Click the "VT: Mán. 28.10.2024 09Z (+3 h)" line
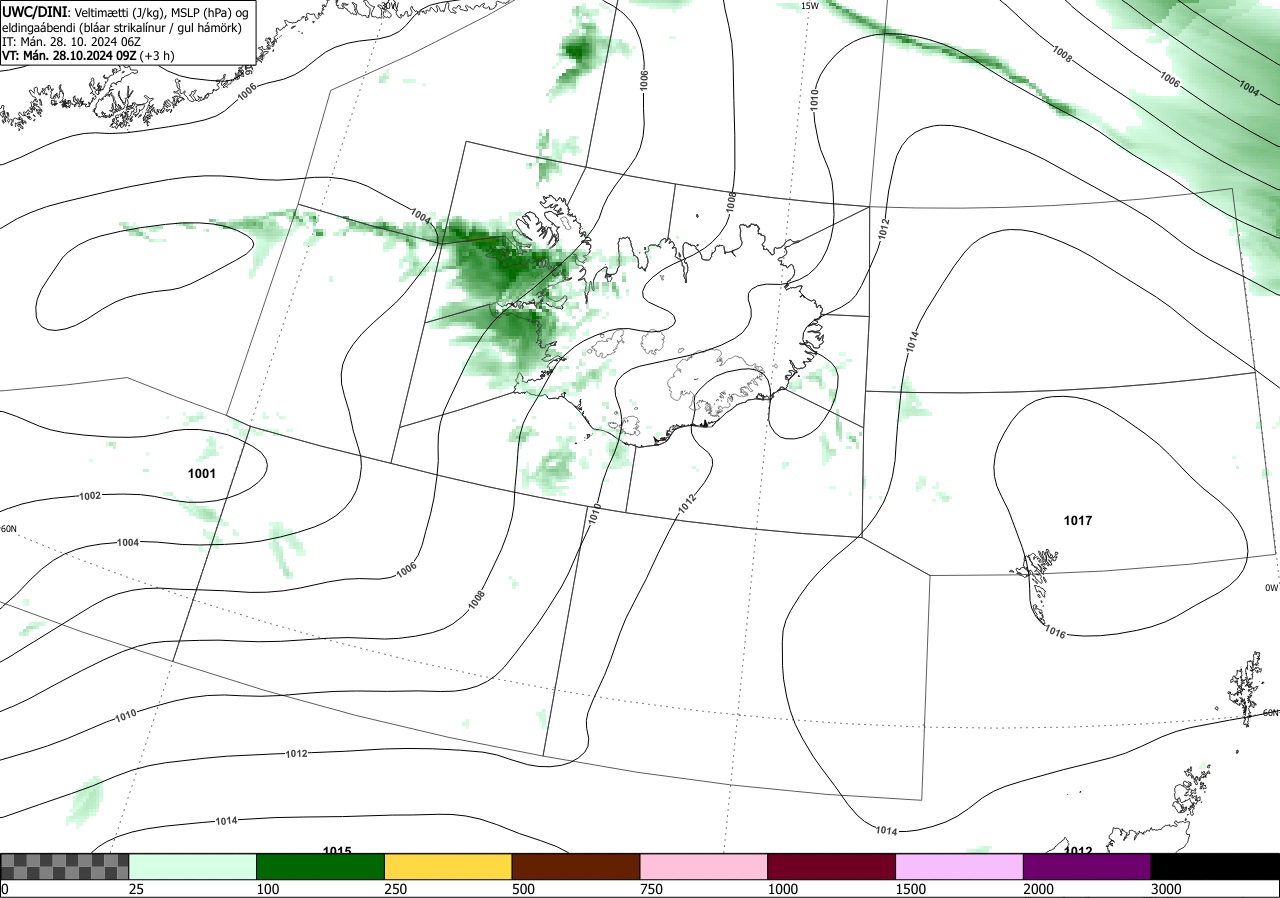The width and height of the screenshot is (1280, 898). point(88,55)
